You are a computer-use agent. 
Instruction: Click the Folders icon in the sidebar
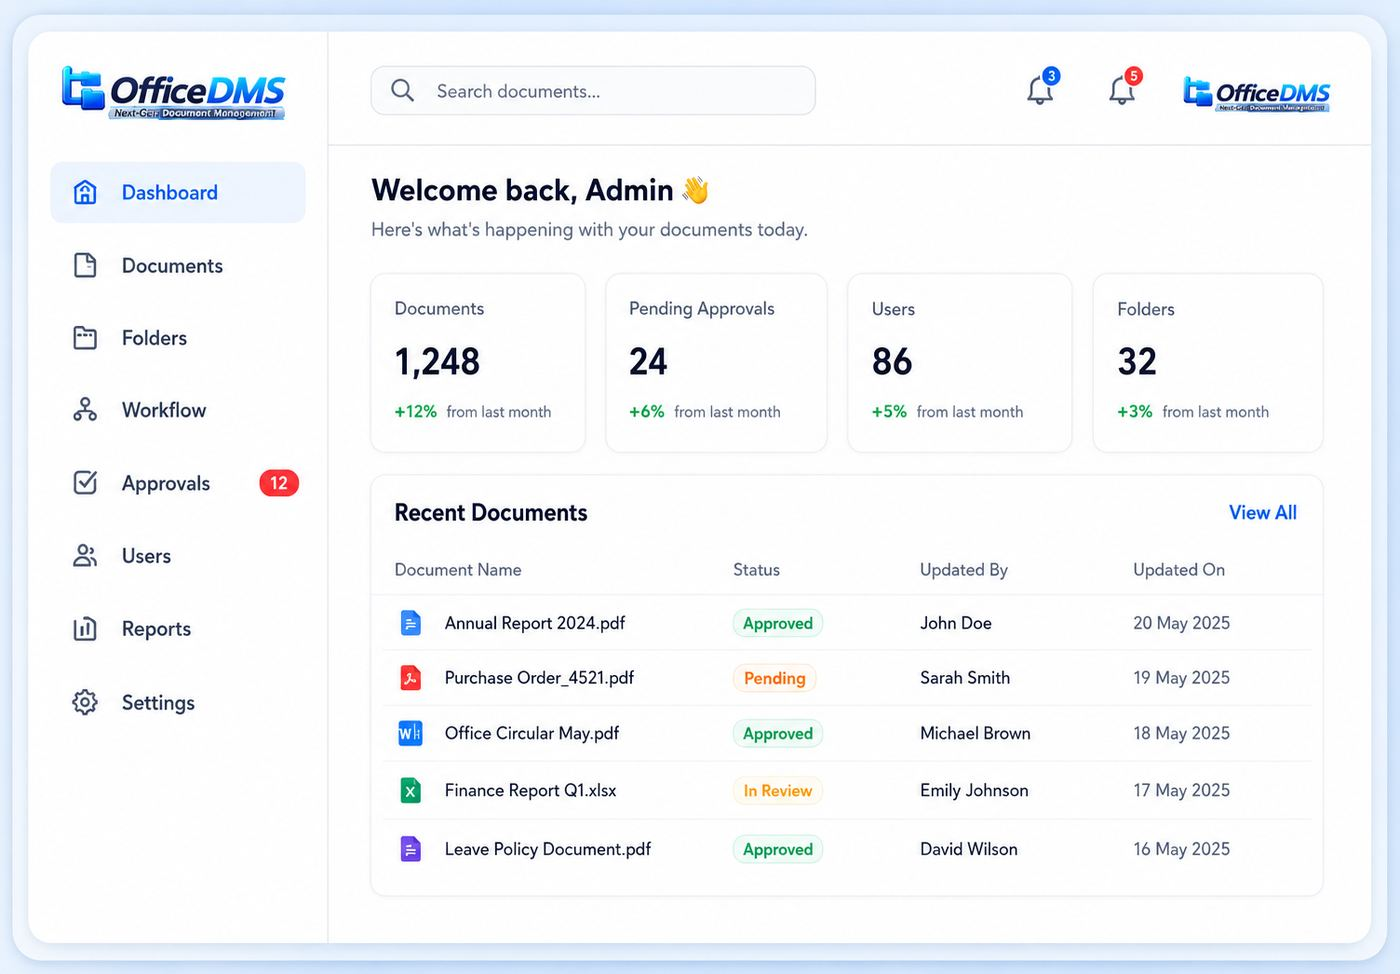coord(85,338)
